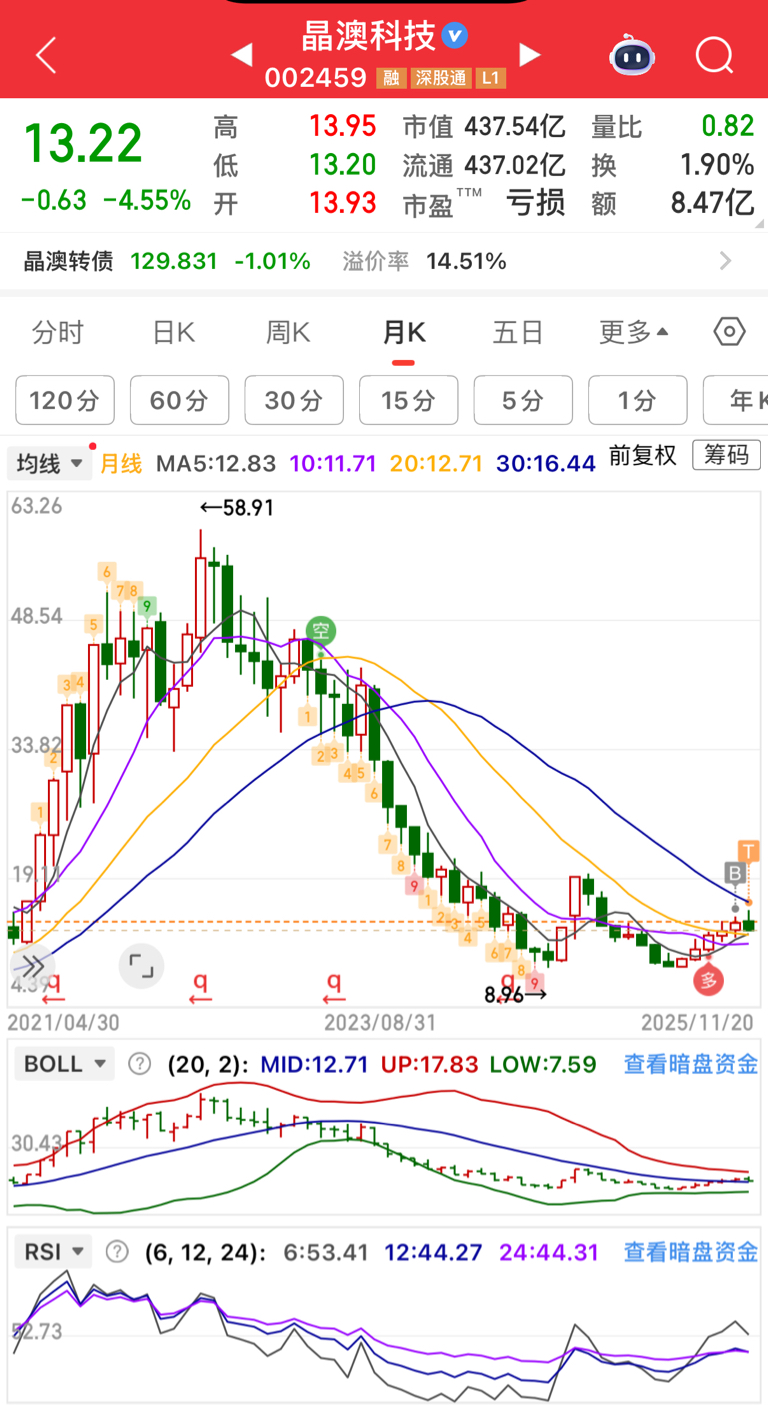Select the 1分 interval button
The width and height of the screenshot is (768, 1406).
(x=638, y=401)
